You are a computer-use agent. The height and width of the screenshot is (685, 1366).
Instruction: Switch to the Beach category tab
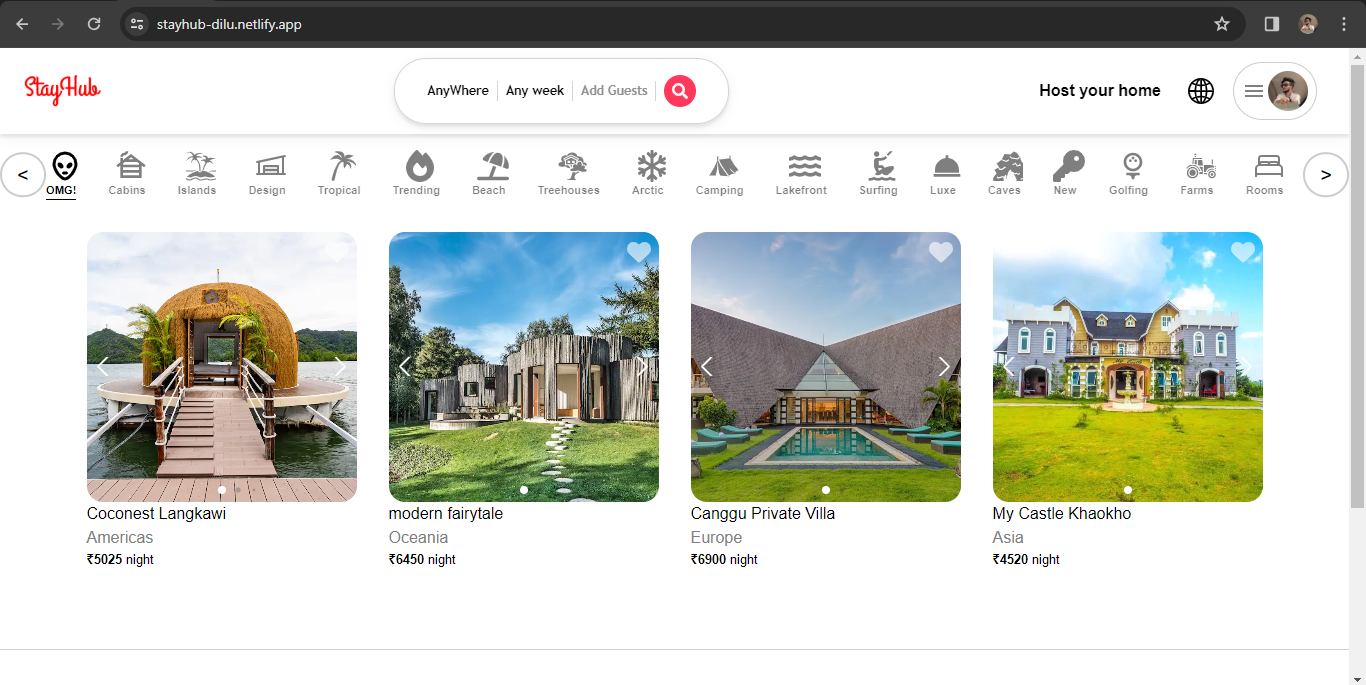point(489,173)
